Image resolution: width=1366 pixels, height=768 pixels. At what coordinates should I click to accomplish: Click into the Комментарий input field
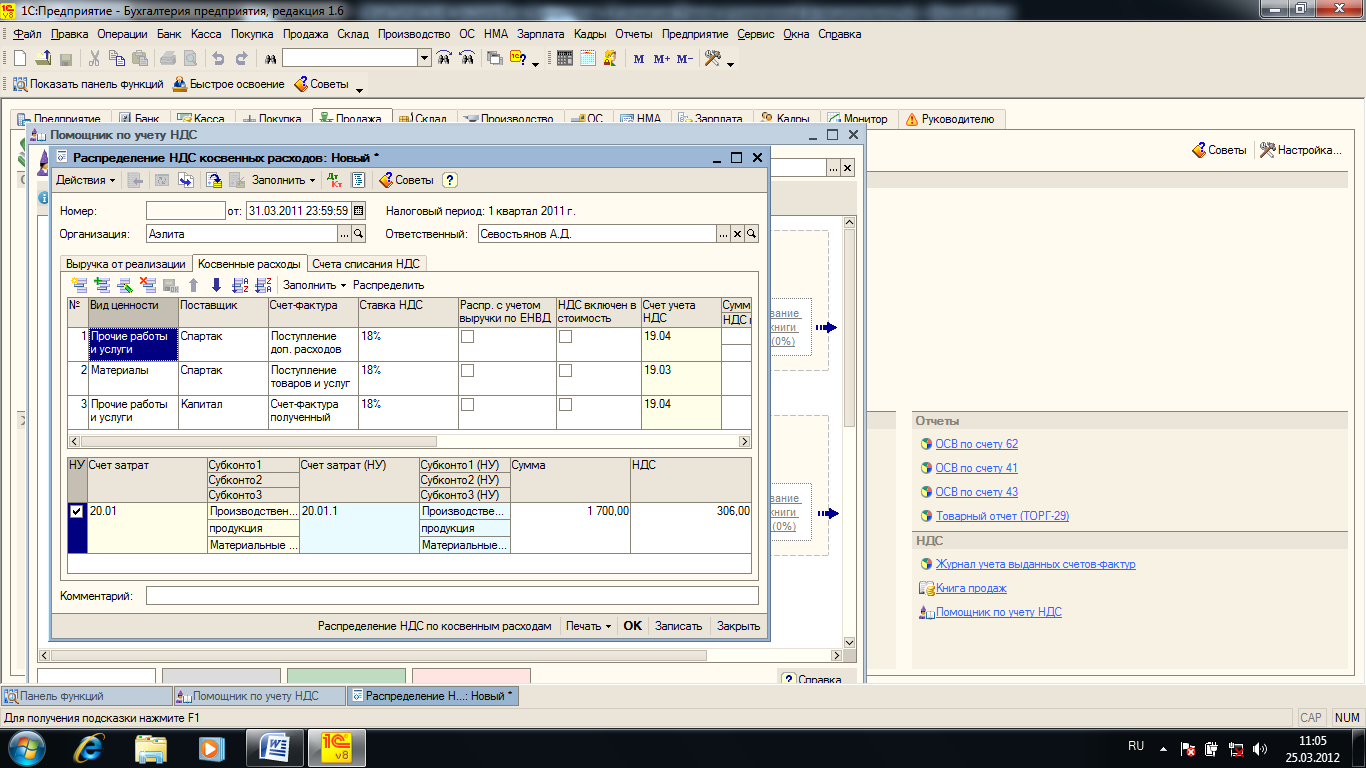pyautogui.click(x=452, y=596)
